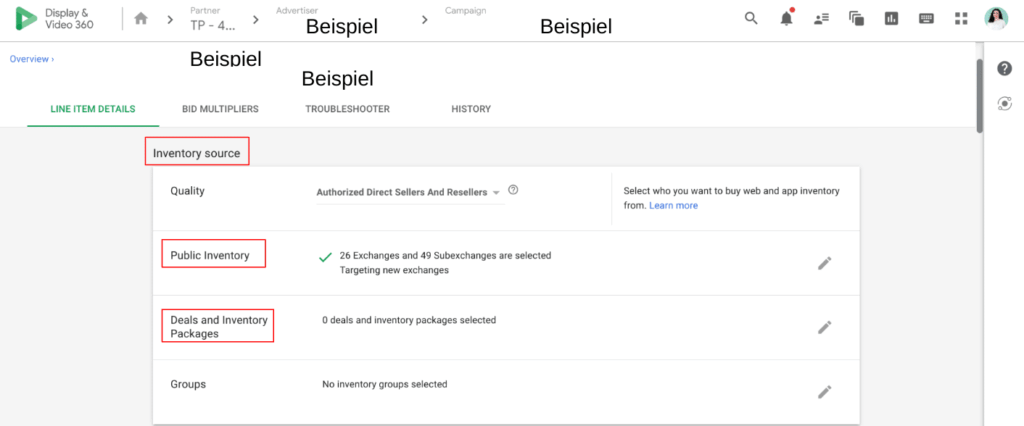Open the bar chart reports icon
This screenshot has height=426, width=1024.
tap(891, 18)
